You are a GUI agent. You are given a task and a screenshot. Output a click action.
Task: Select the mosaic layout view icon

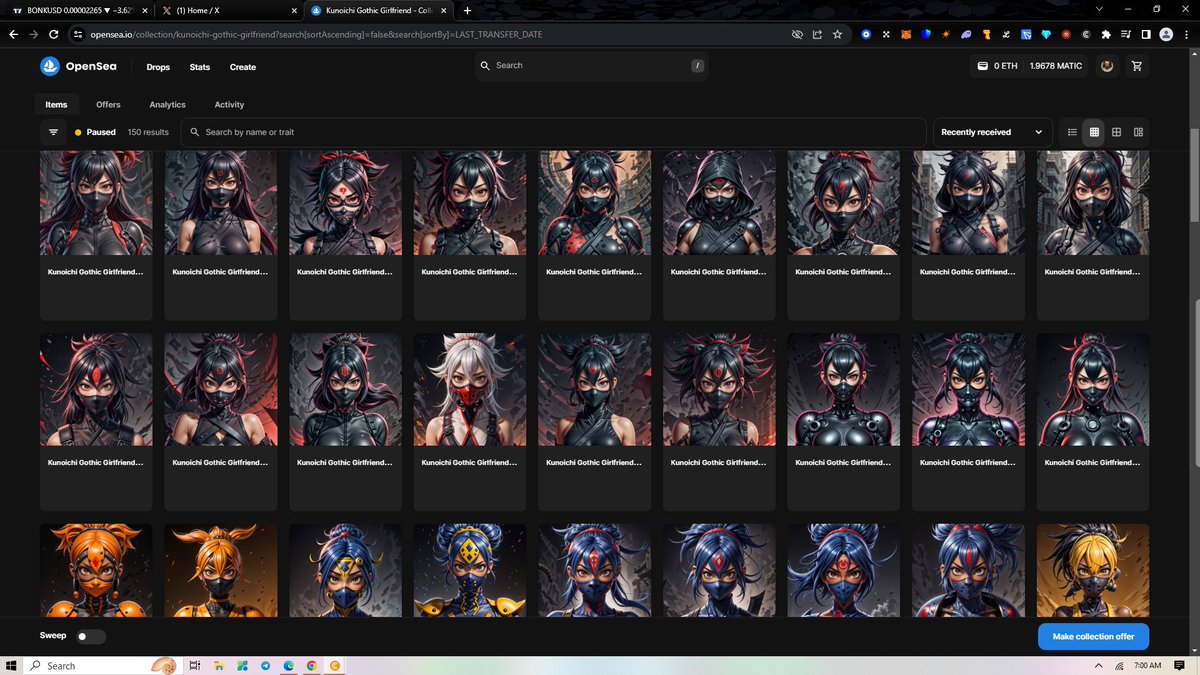pos(1138,132)
